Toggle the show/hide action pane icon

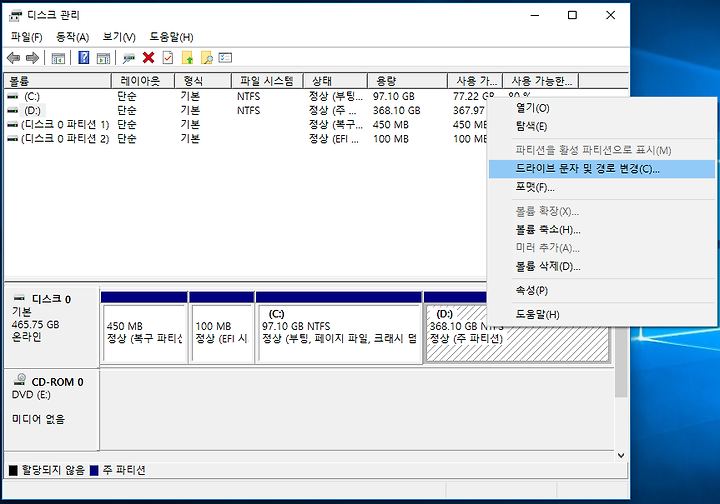(x=103, y=58)
